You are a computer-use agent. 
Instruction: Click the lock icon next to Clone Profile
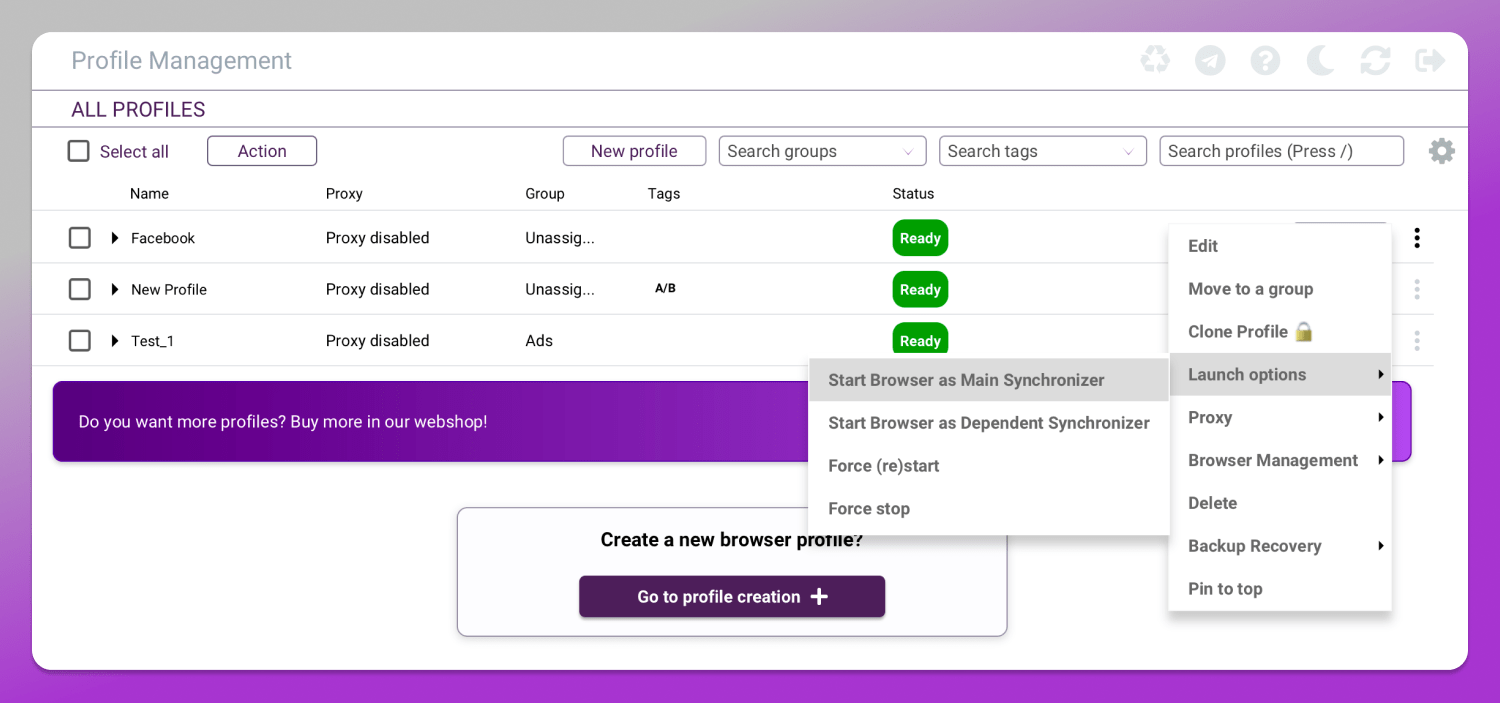pos(1304,331)
